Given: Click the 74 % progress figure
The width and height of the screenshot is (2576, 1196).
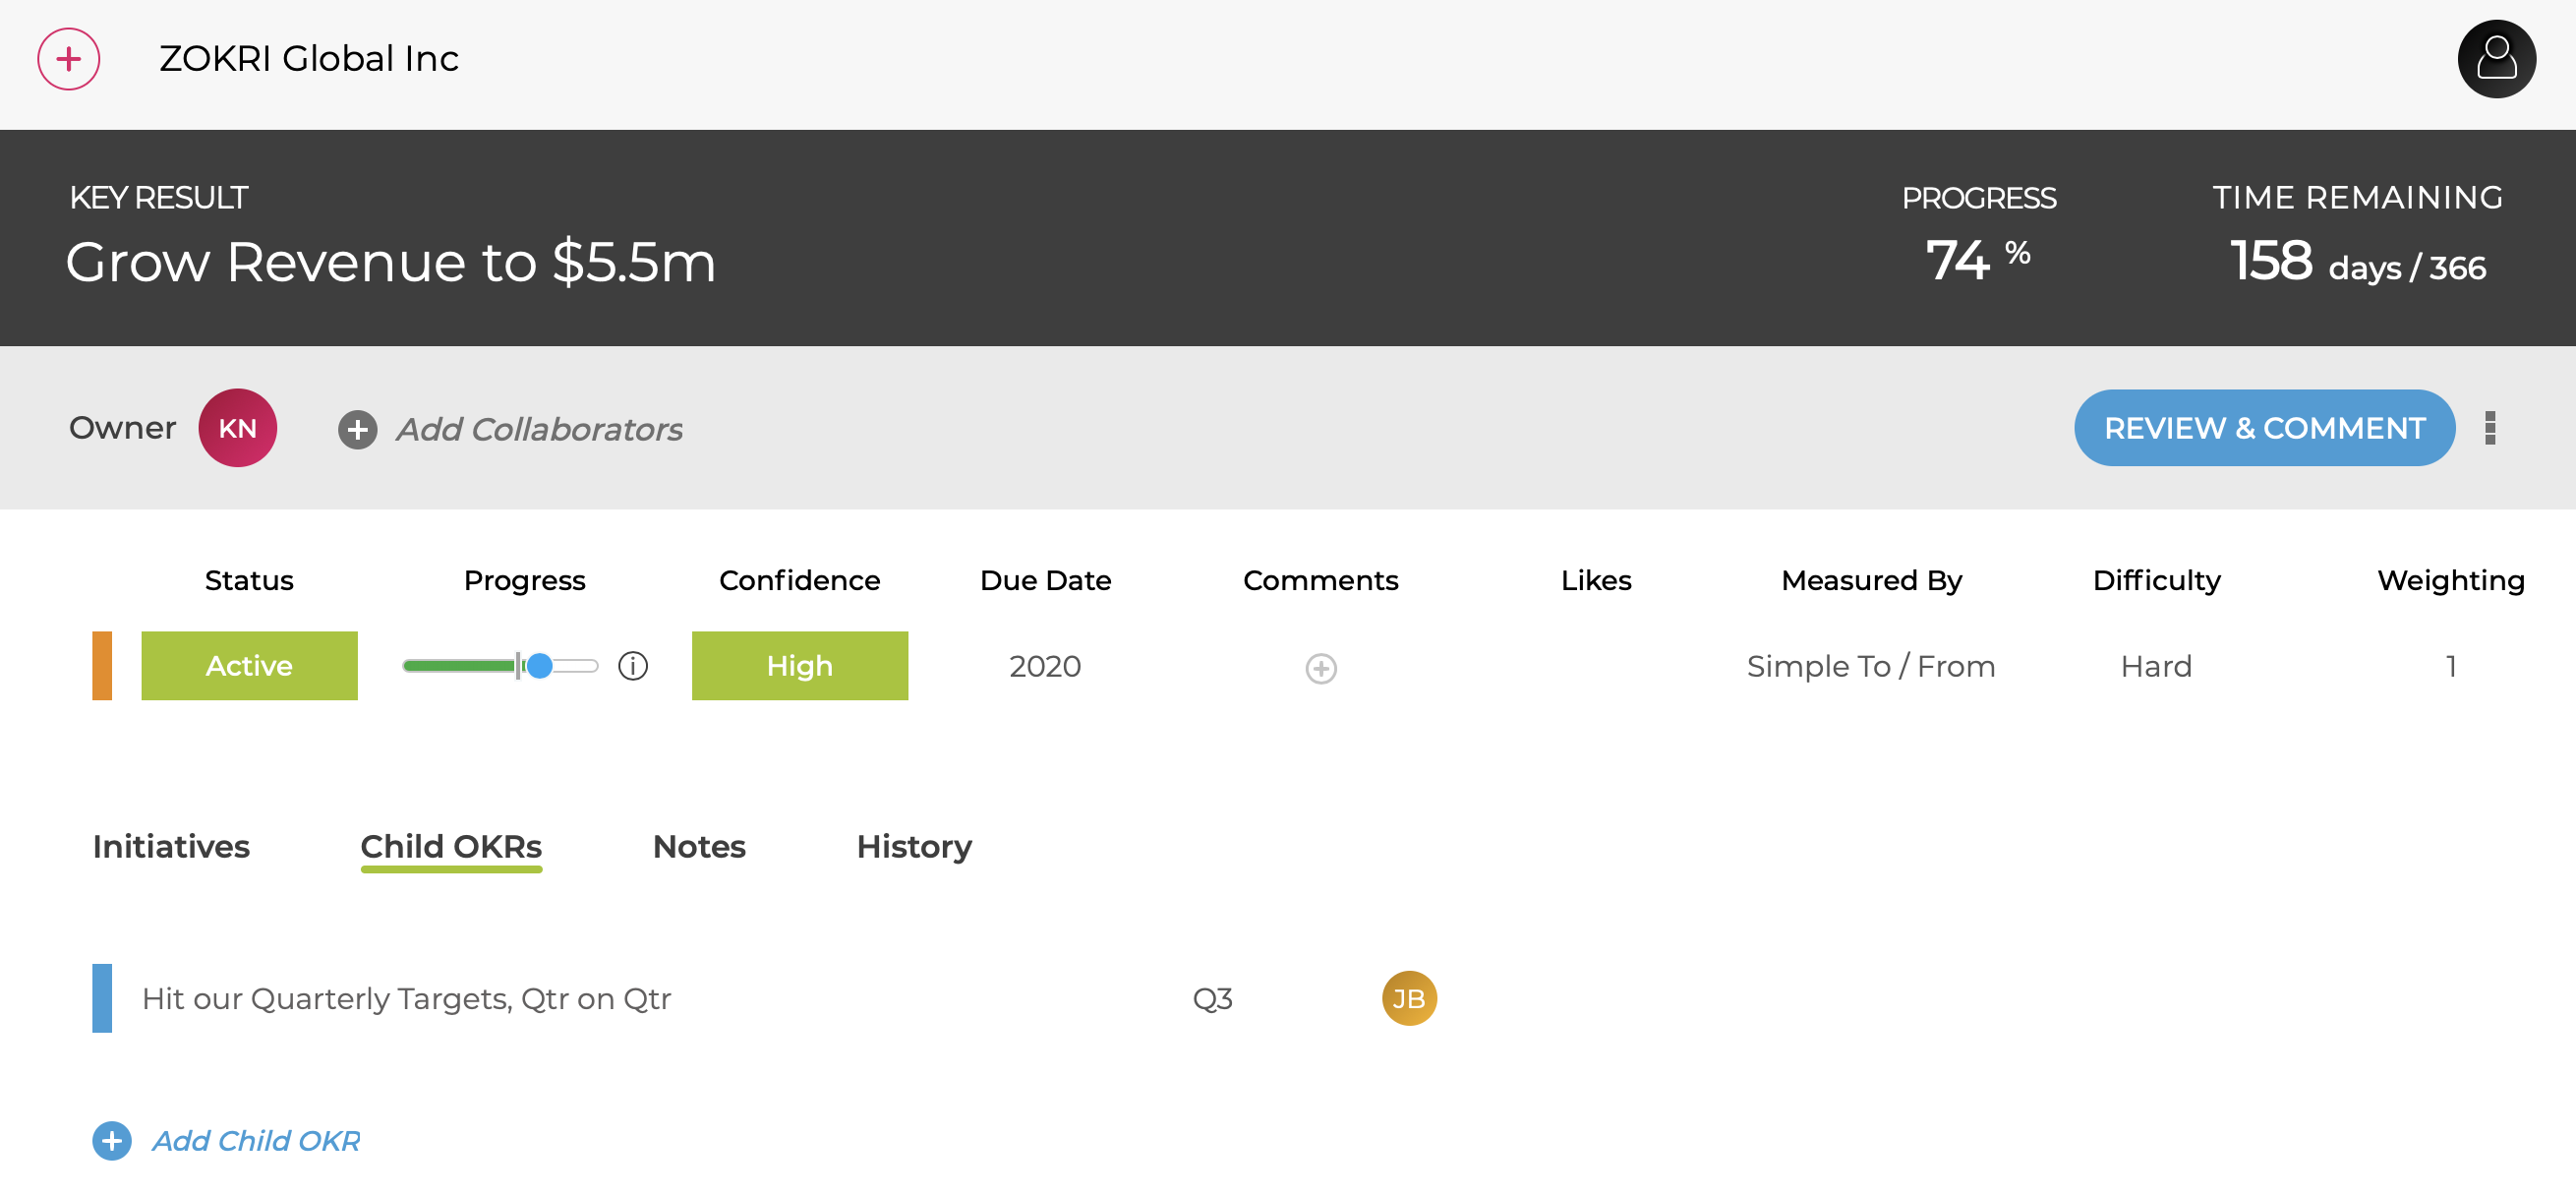Looking at the screenshot, I should (x=1978, y=260).
